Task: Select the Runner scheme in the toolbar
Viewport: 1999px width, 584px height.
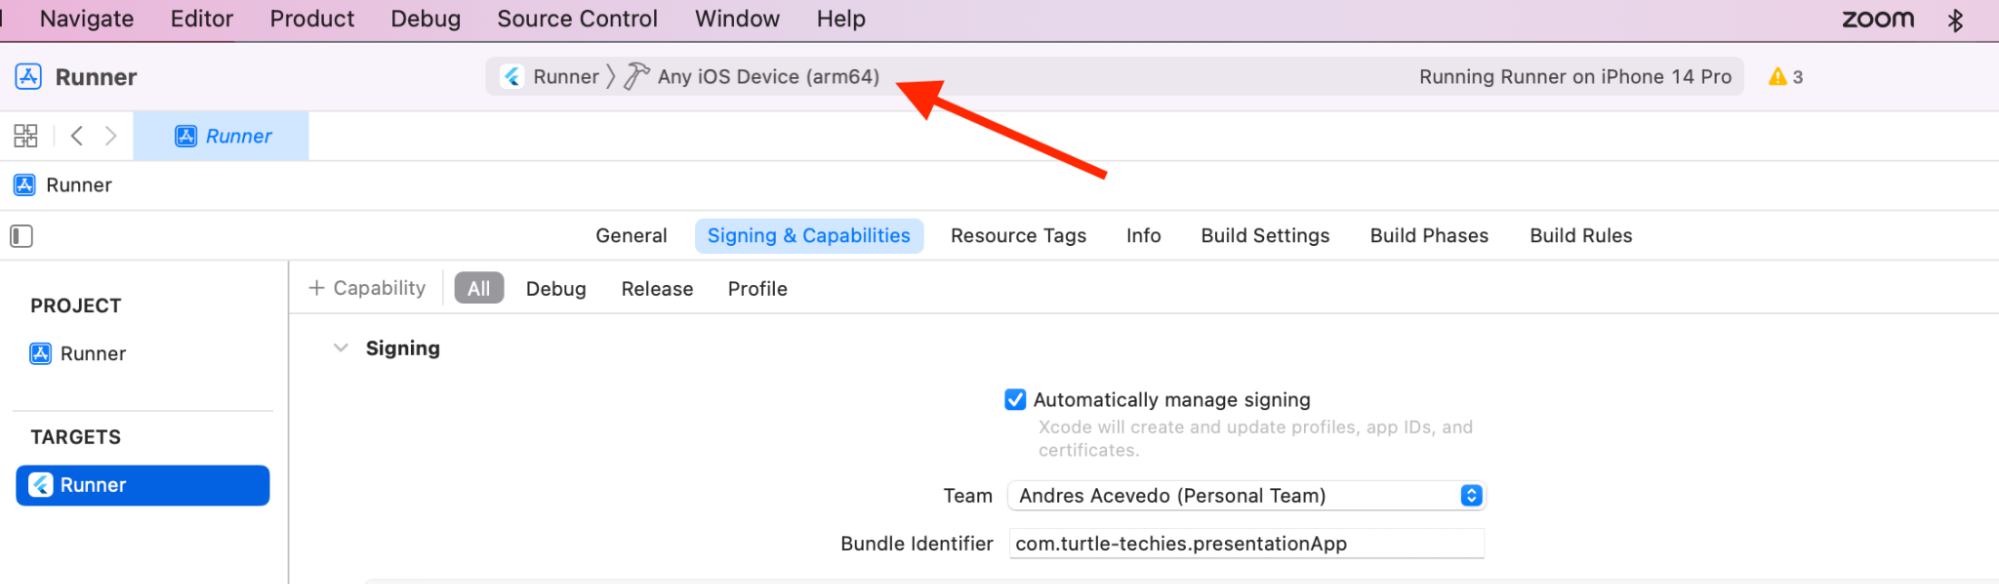Action: [566, 77]
